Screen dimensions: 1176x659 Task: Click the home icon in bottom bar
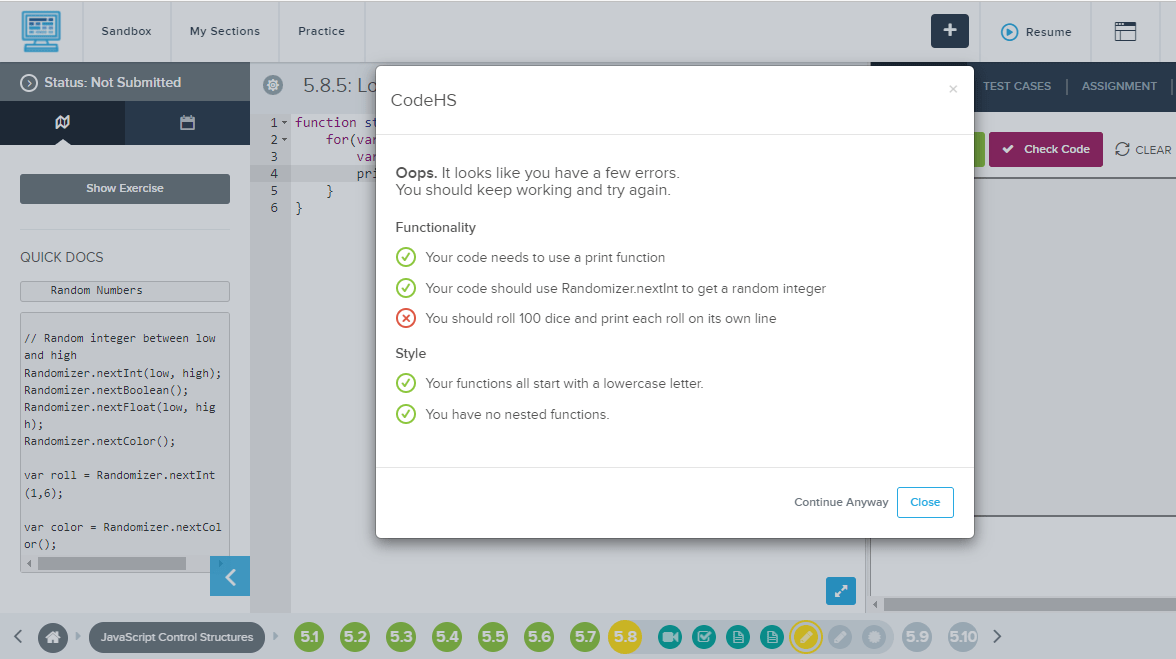tap(52, 637)
